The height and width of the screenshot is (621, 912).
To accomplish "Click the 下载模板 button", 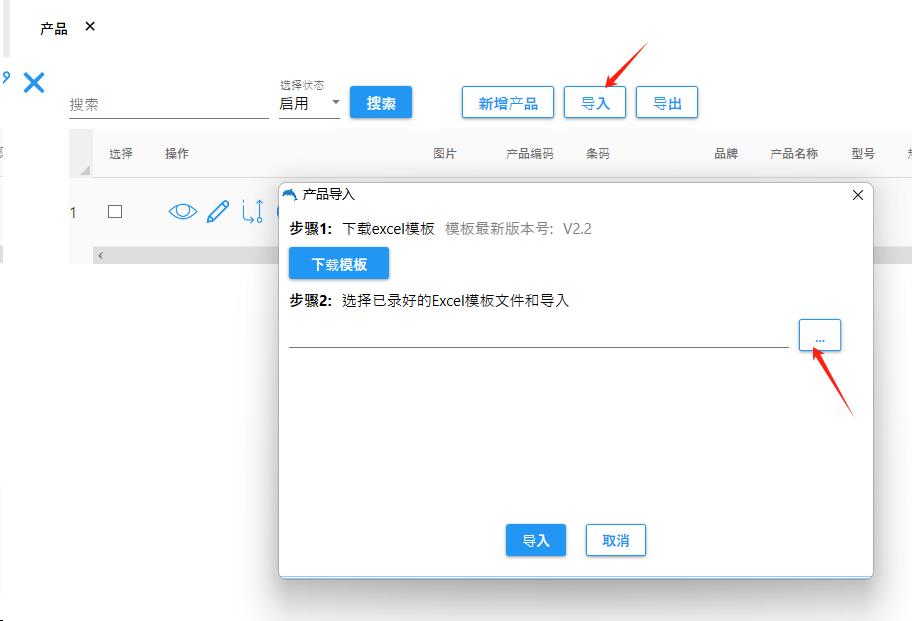I will [339, 264].
